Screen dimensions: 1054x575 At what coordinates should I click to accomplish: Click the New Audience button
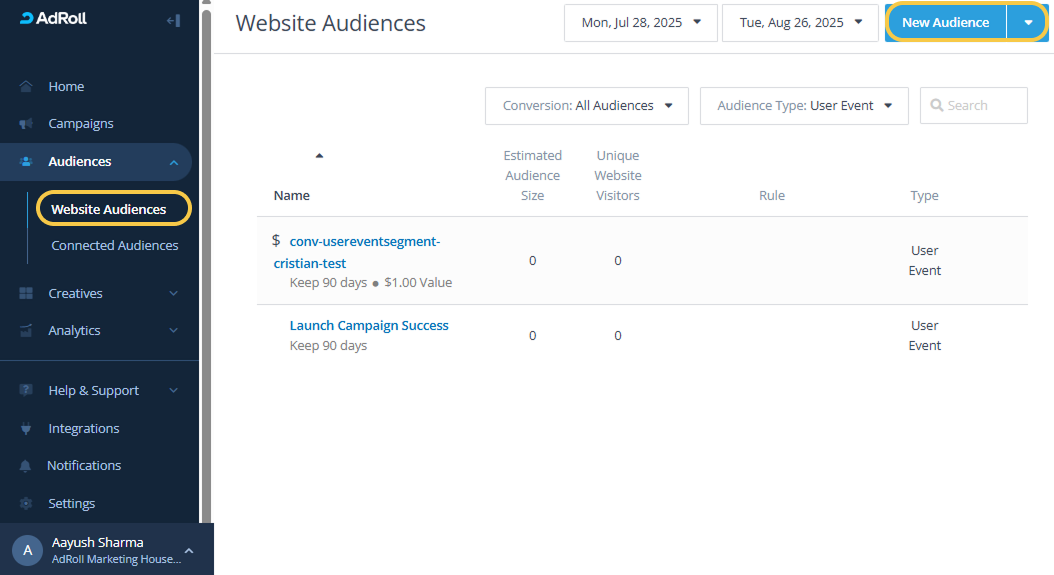pos(945,23)
